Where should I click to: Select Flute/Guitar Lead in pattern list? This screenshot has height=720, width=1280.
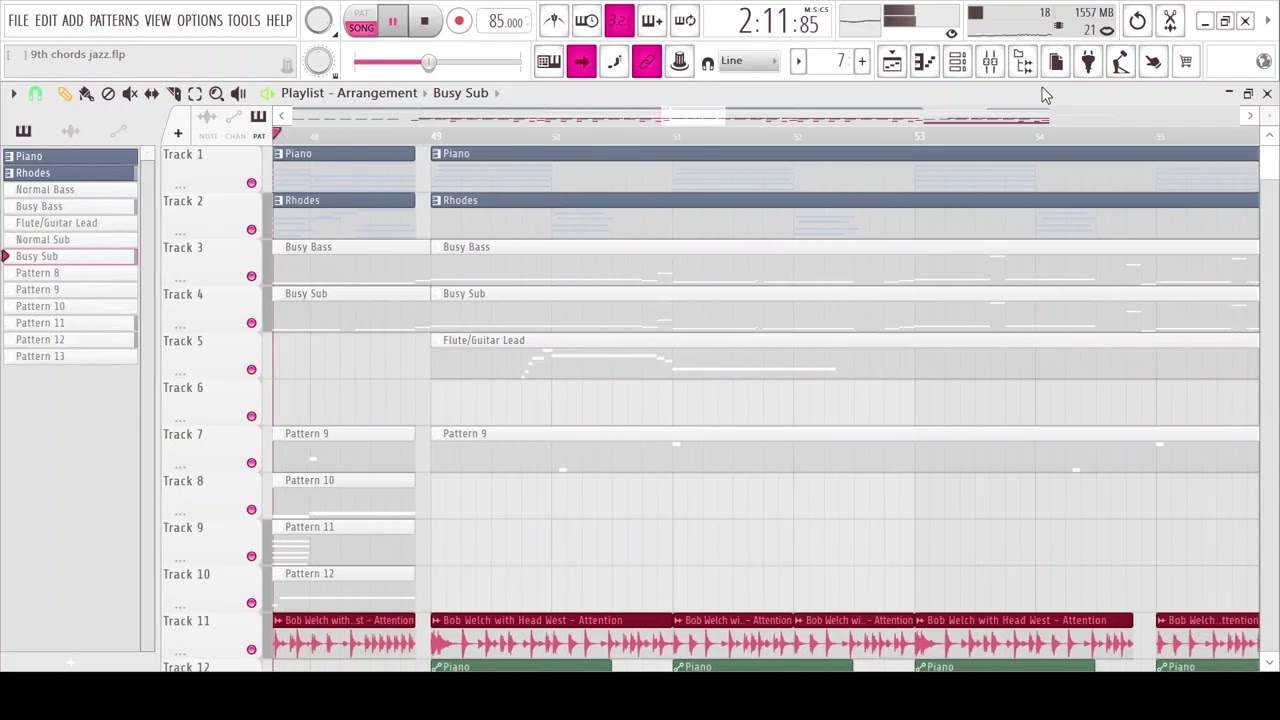click(x=70, y=223)
